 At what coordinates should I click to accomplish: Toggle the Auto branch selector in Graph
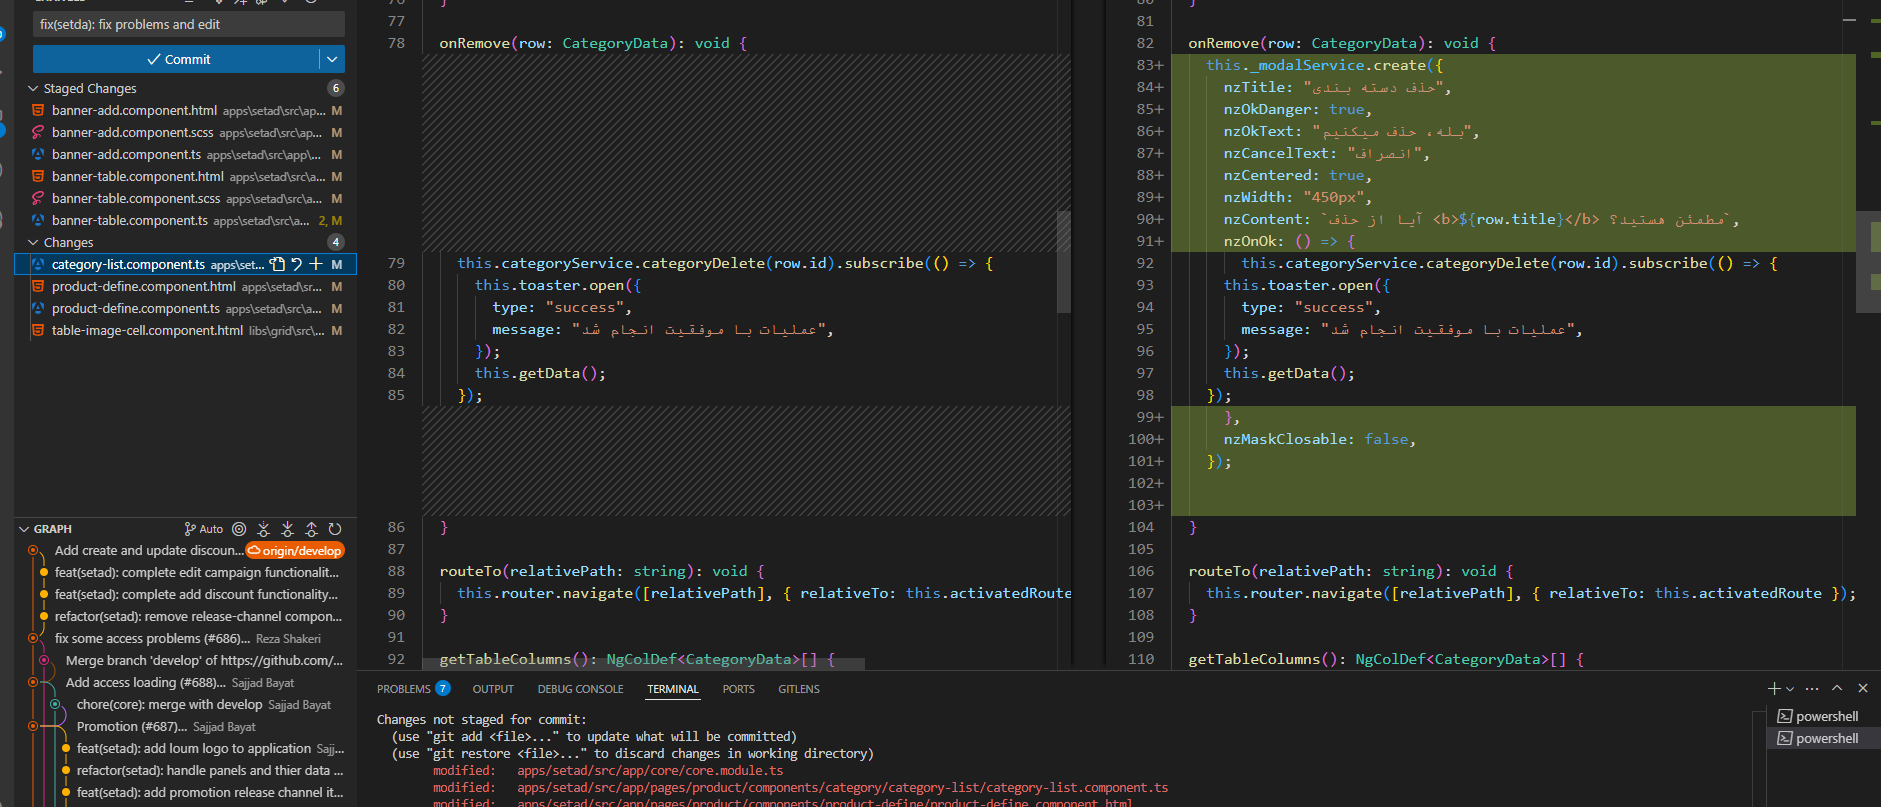(x=204, y=529)
